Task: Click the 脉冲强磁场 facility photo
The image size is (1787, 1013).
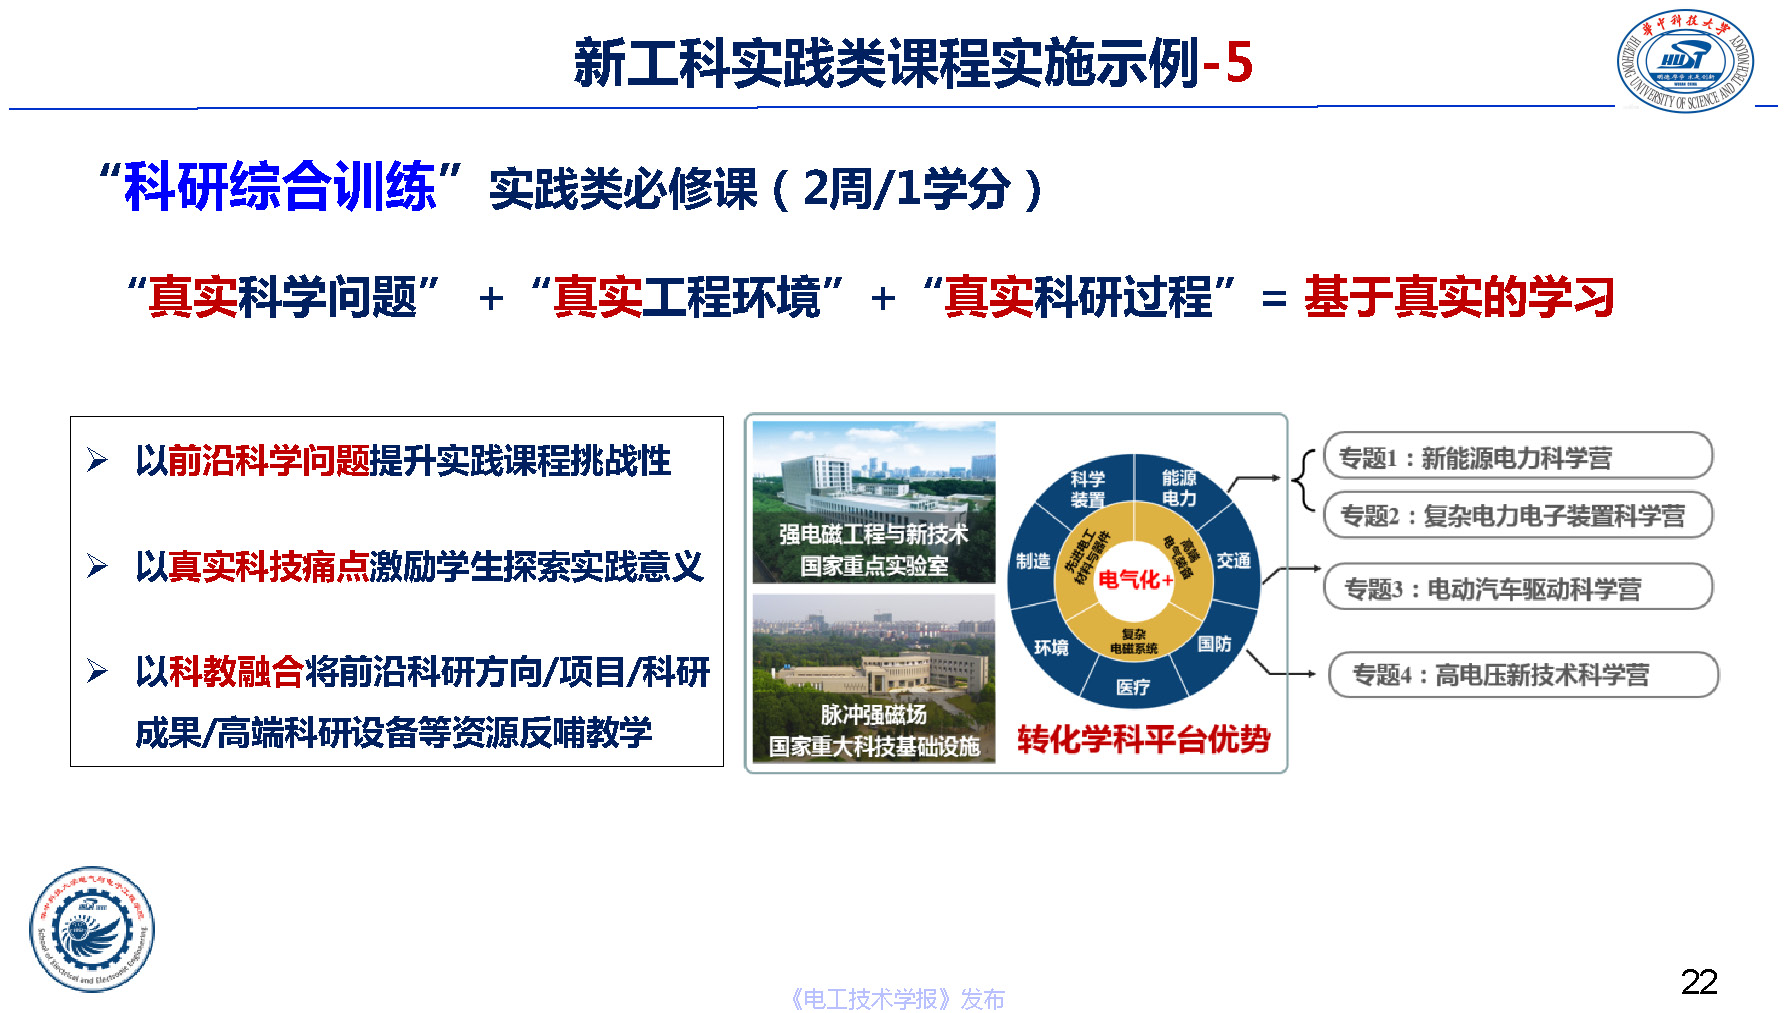Action: tap(873, 678)
